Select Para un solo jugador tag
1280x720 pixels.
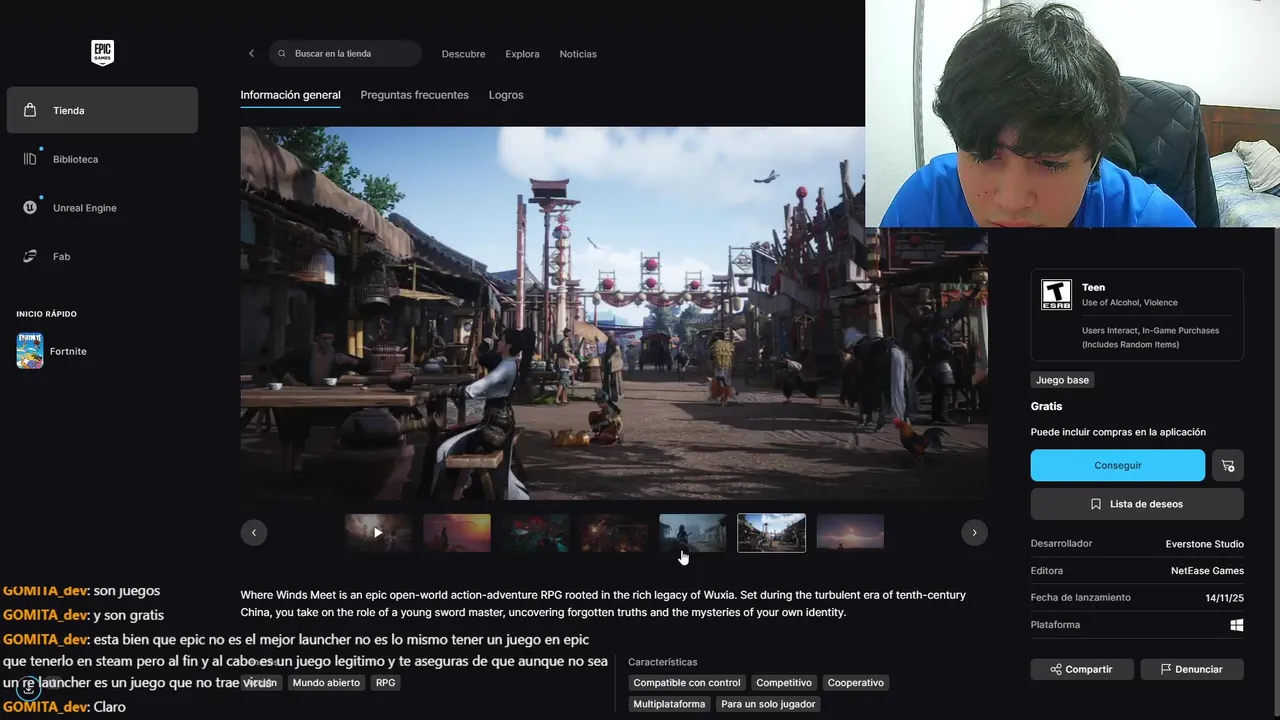(x=768, y=704)
